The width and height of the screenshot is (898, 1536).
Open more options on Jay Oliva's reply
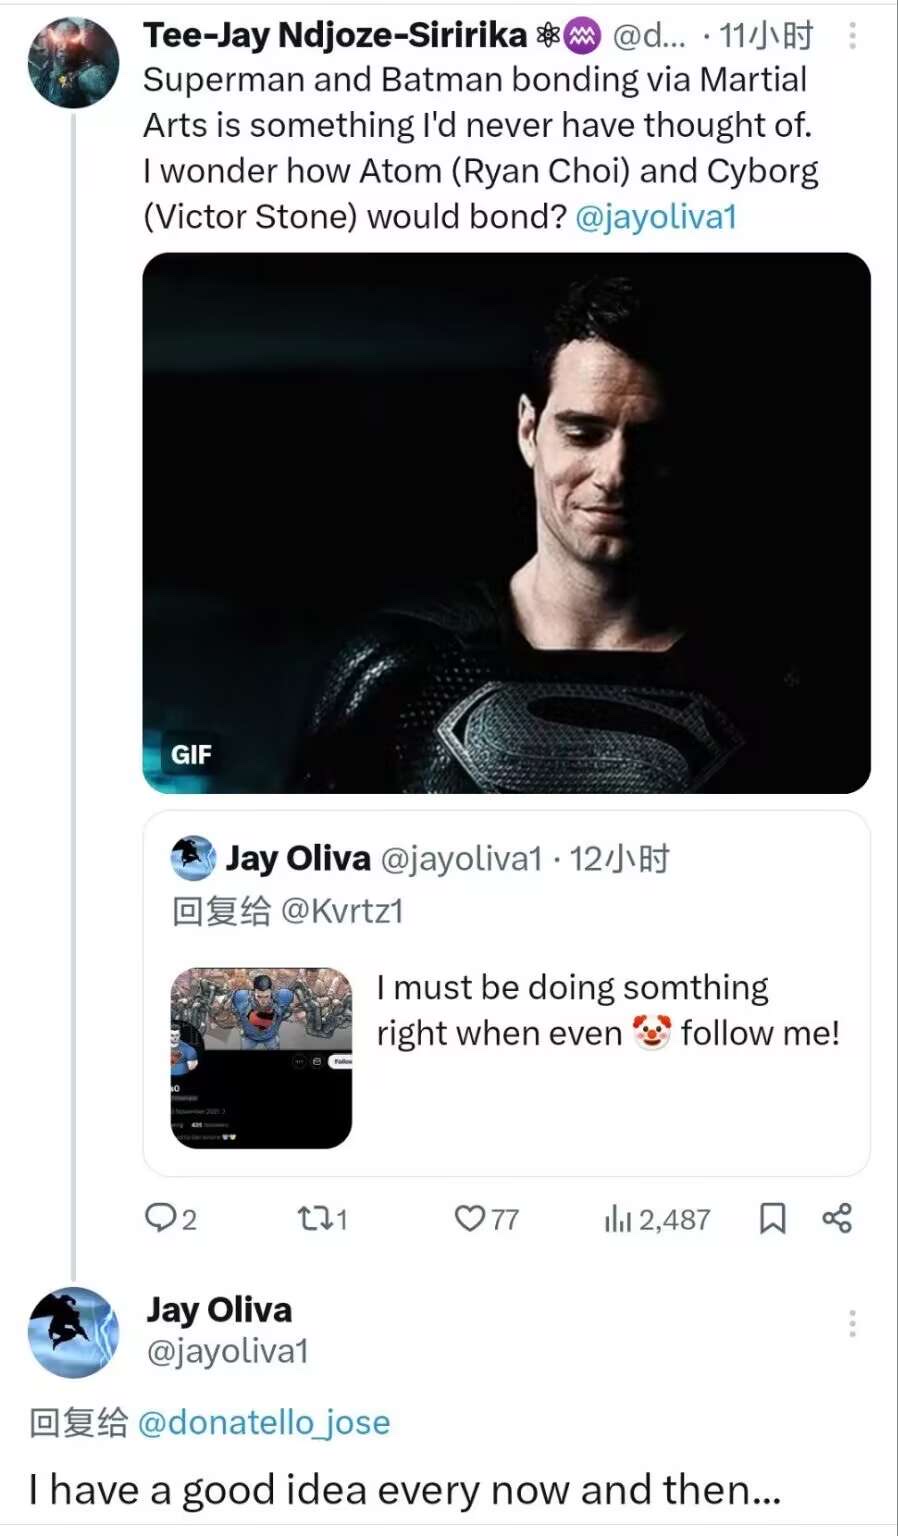click(852, 1324)
